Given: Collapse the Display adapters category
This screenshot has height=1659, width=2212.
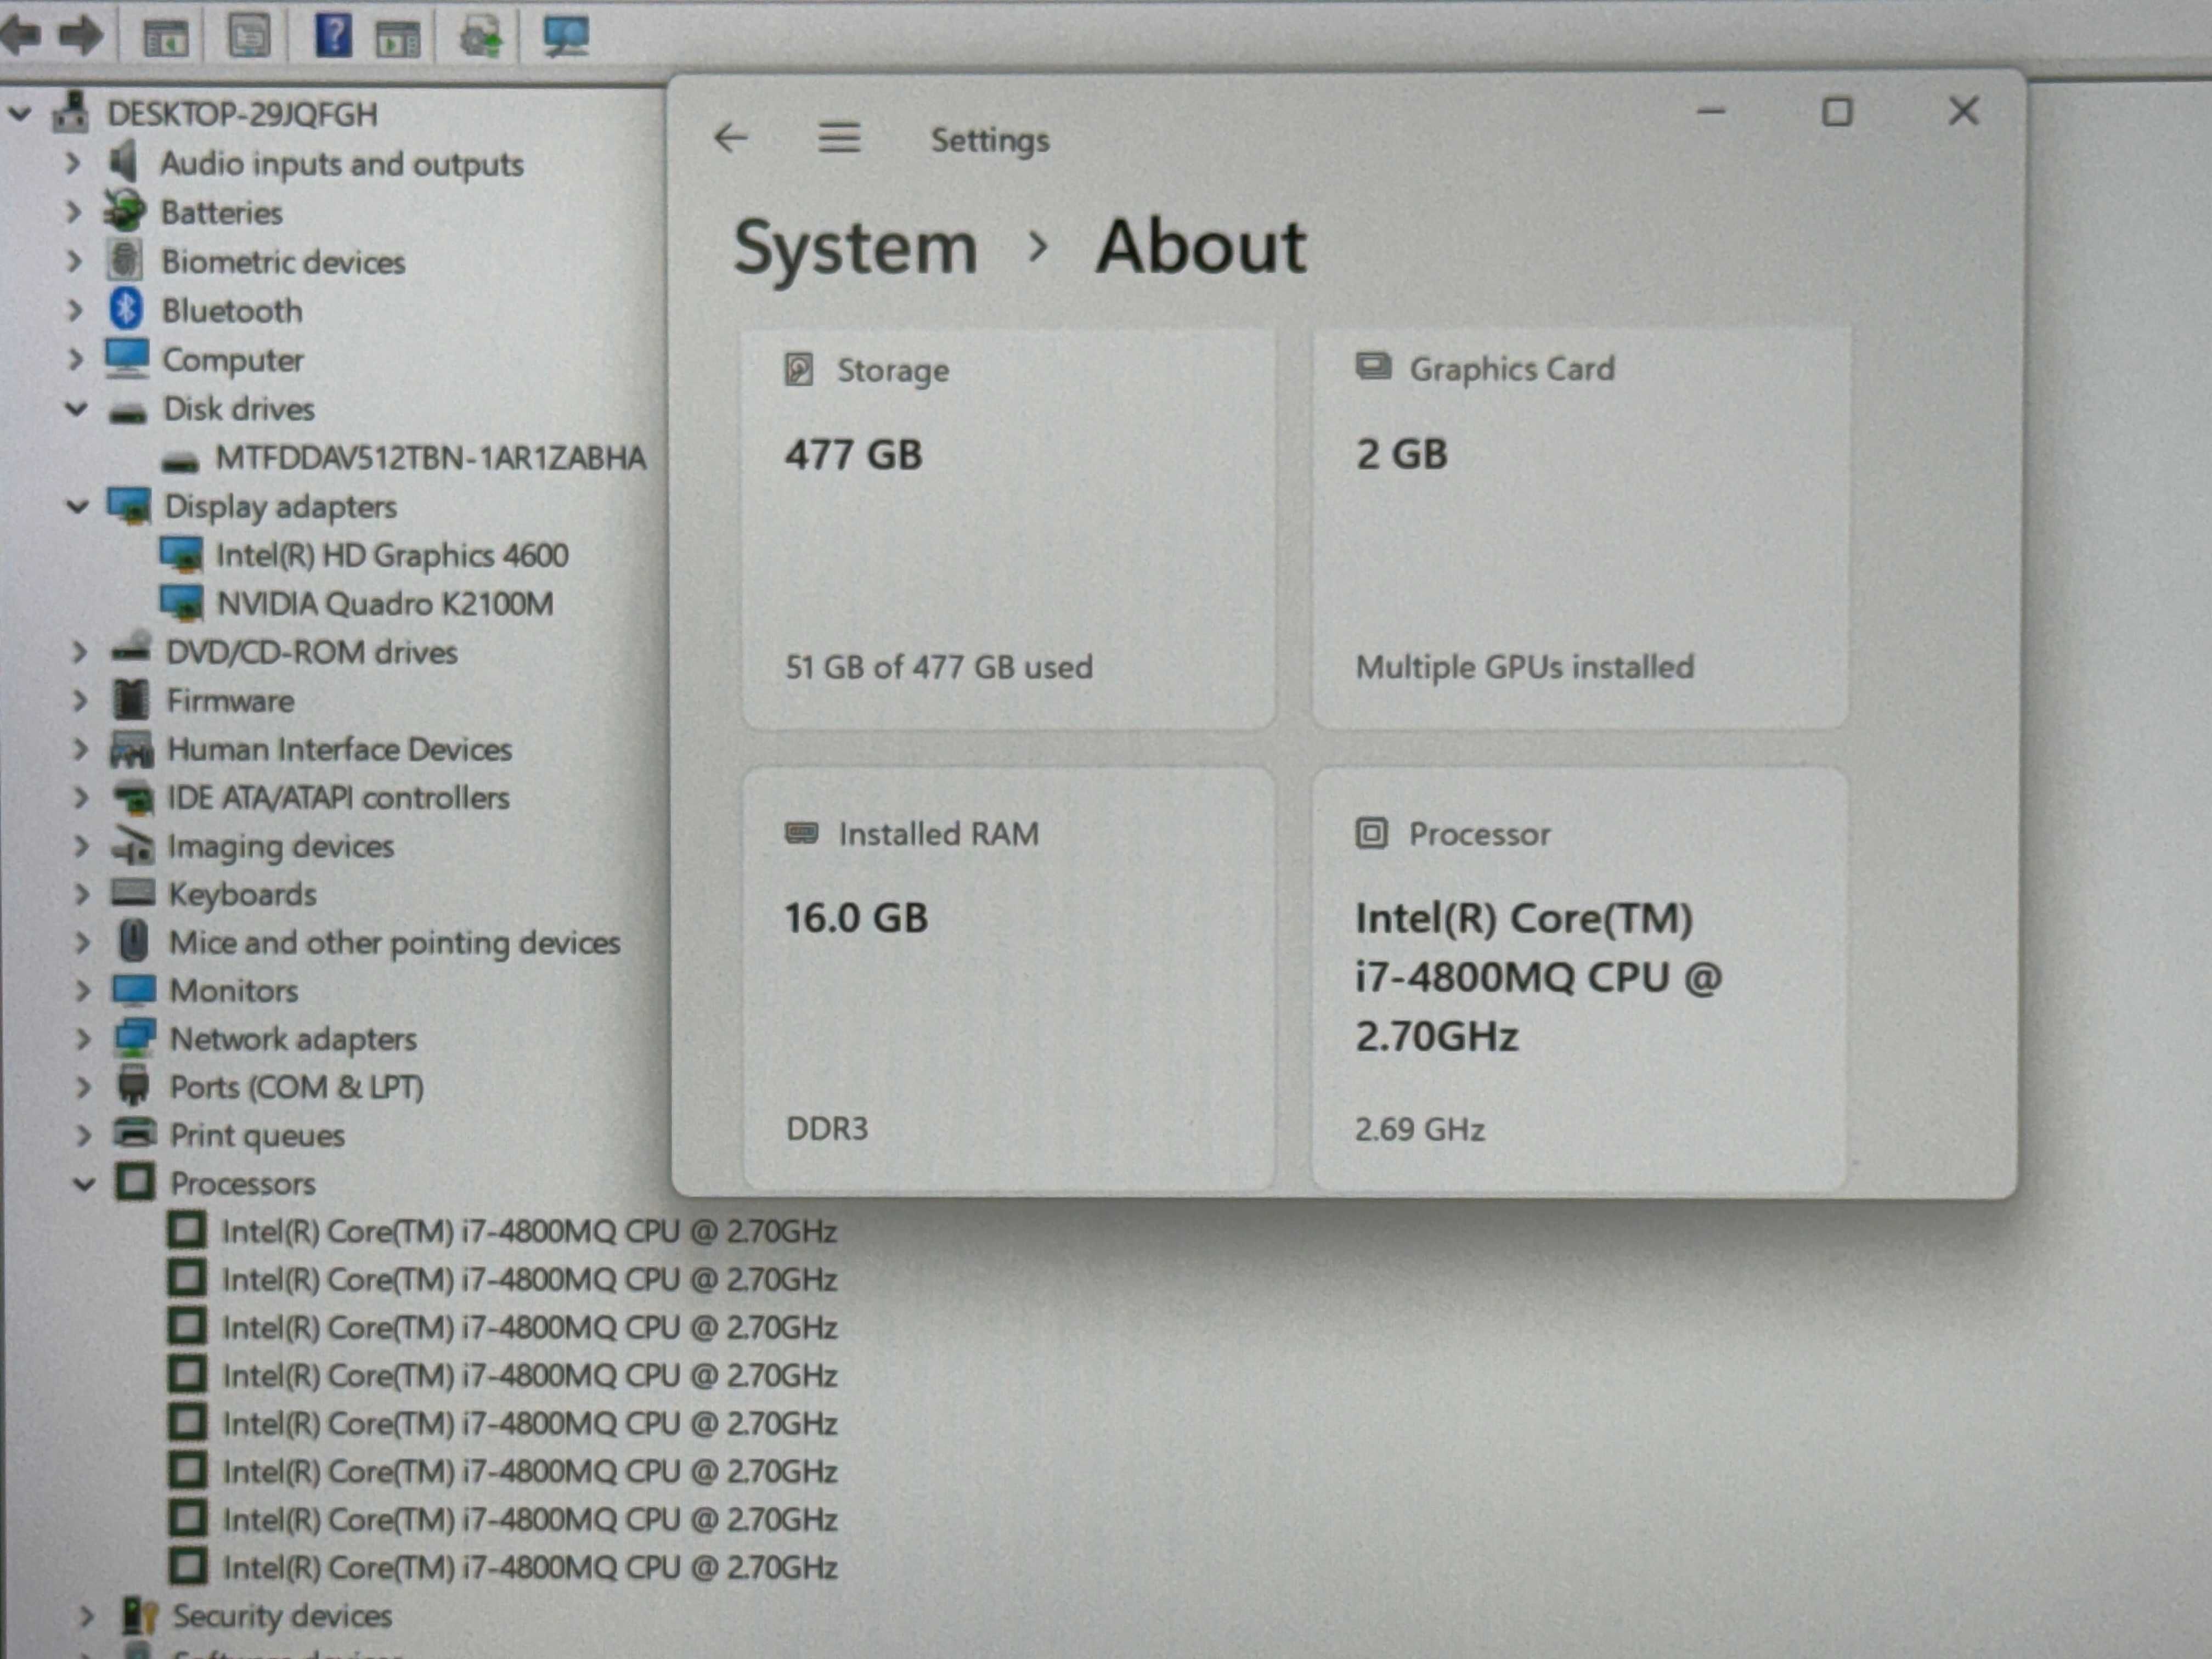Looking at the screenshot, I should coord(78,506).
